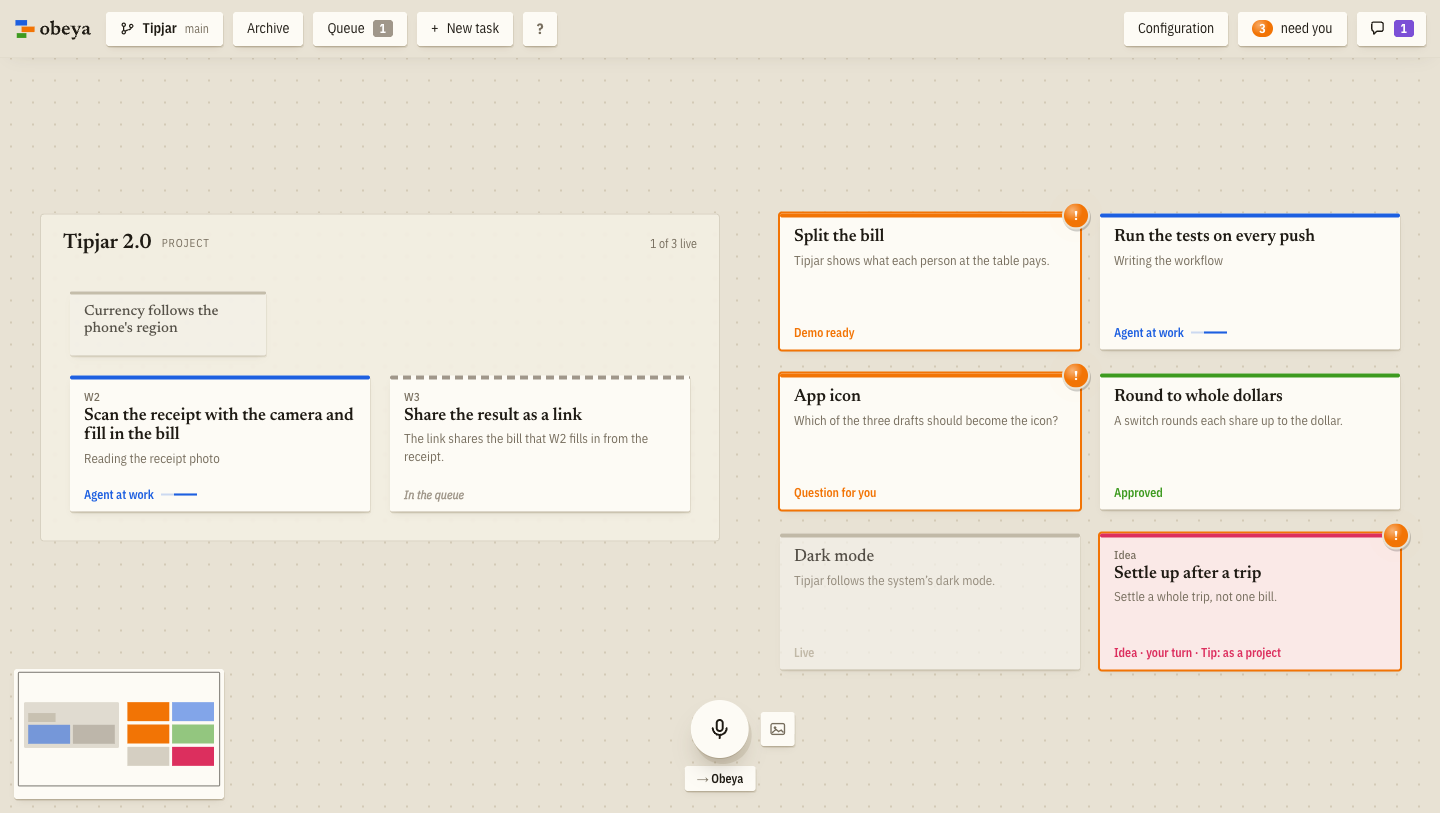1440x813 pixels.
Task: Open the Share the result as a link card
Action: tap(540, 443)
